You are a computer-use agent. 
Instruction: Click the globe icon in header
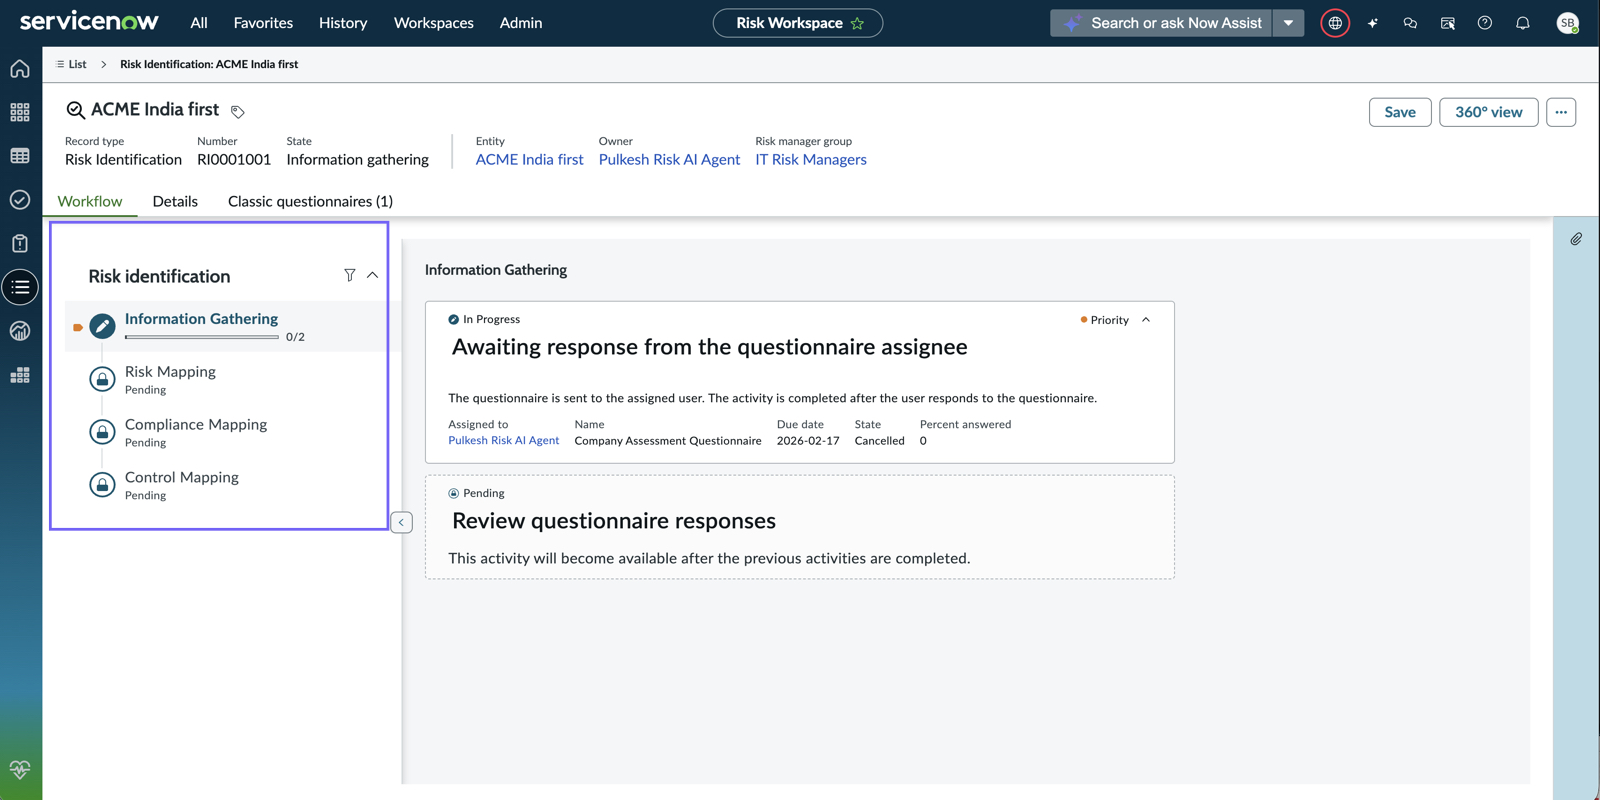point(1335,23)
